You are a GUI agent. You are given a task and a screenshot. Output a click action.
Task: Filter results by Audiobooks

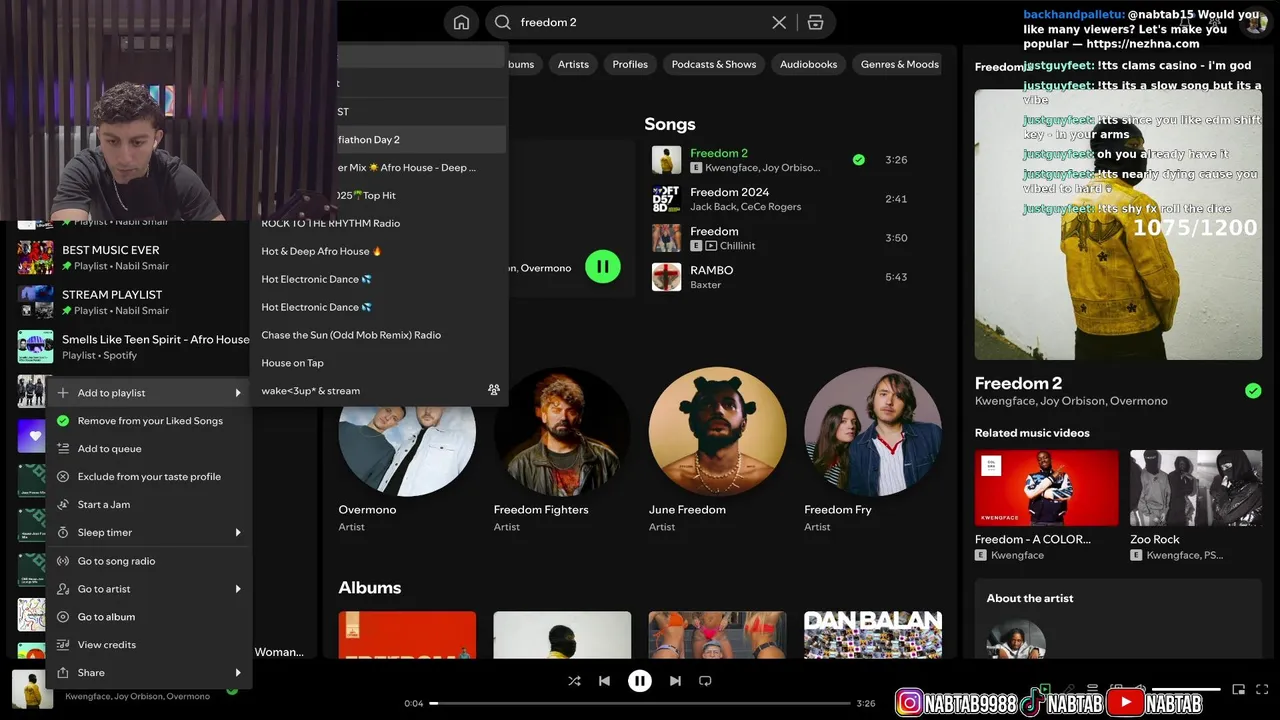click(x=808, y=64)
